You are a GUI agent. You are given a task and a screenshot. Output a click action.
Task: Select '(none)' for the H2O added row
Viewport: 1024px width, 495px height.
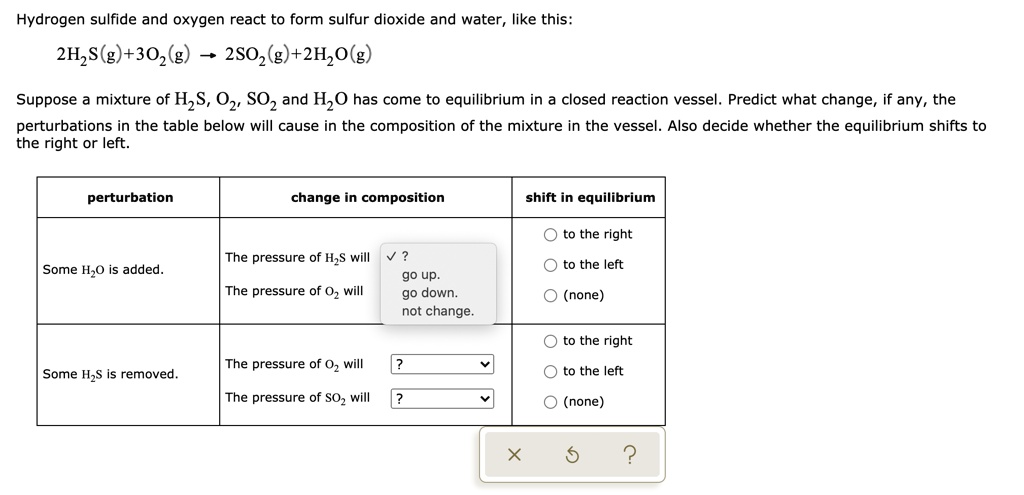(551, 296)
